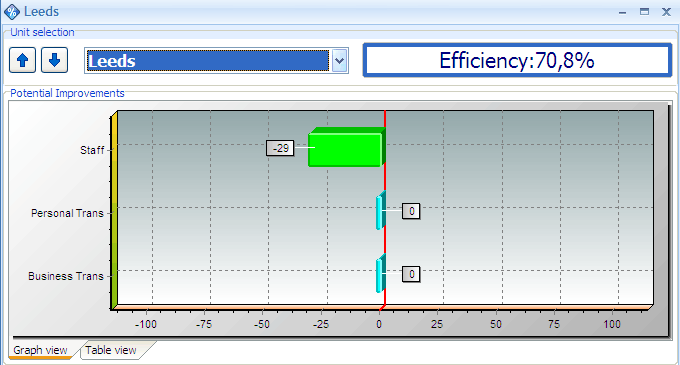Click the Personal Trans axis label
This screenshot has height=365, width=680.
point(68,213)
